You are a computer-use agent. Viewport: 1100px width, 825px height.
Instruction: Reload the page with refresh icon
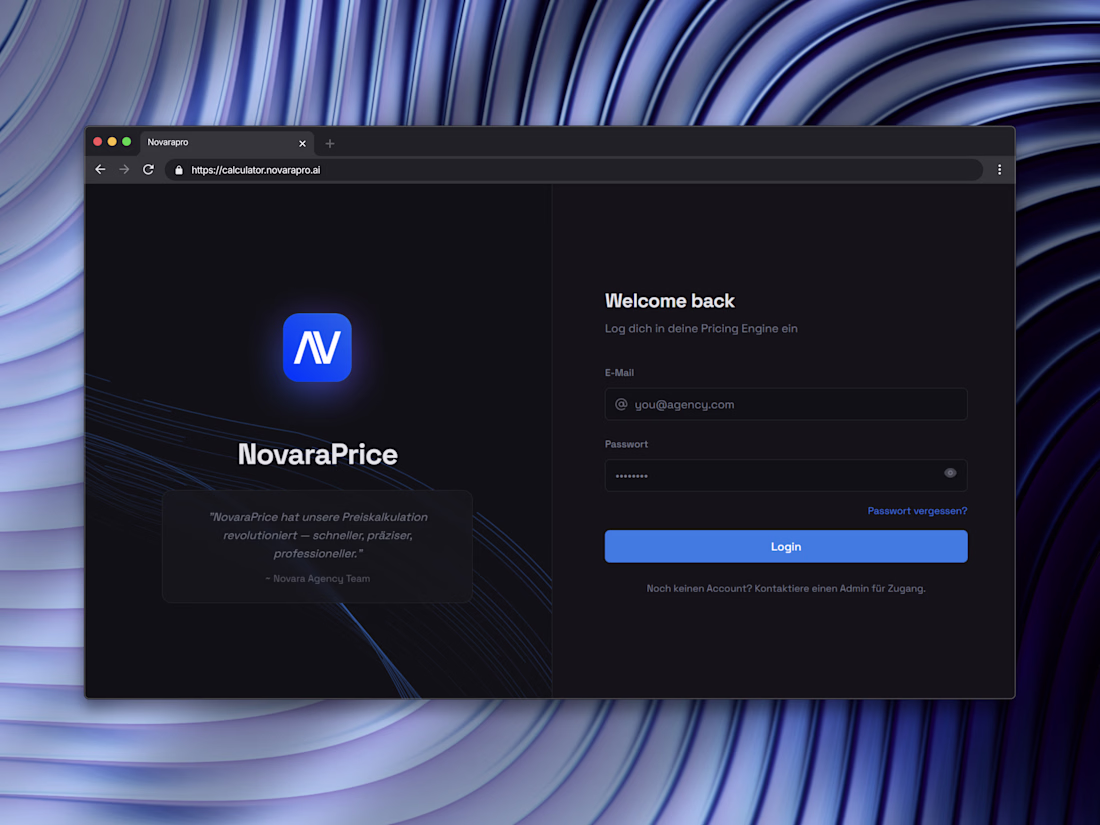point(148,170)
